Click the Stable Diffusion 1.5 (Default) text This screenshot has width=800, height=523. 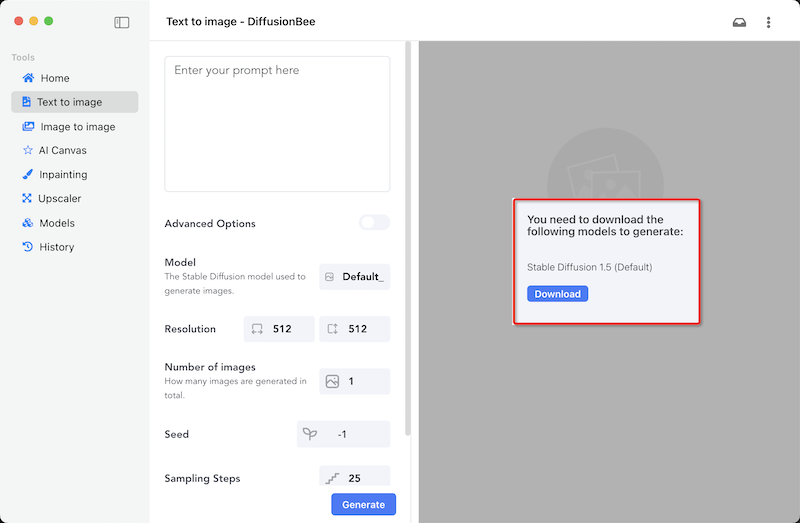click(589, 267)
